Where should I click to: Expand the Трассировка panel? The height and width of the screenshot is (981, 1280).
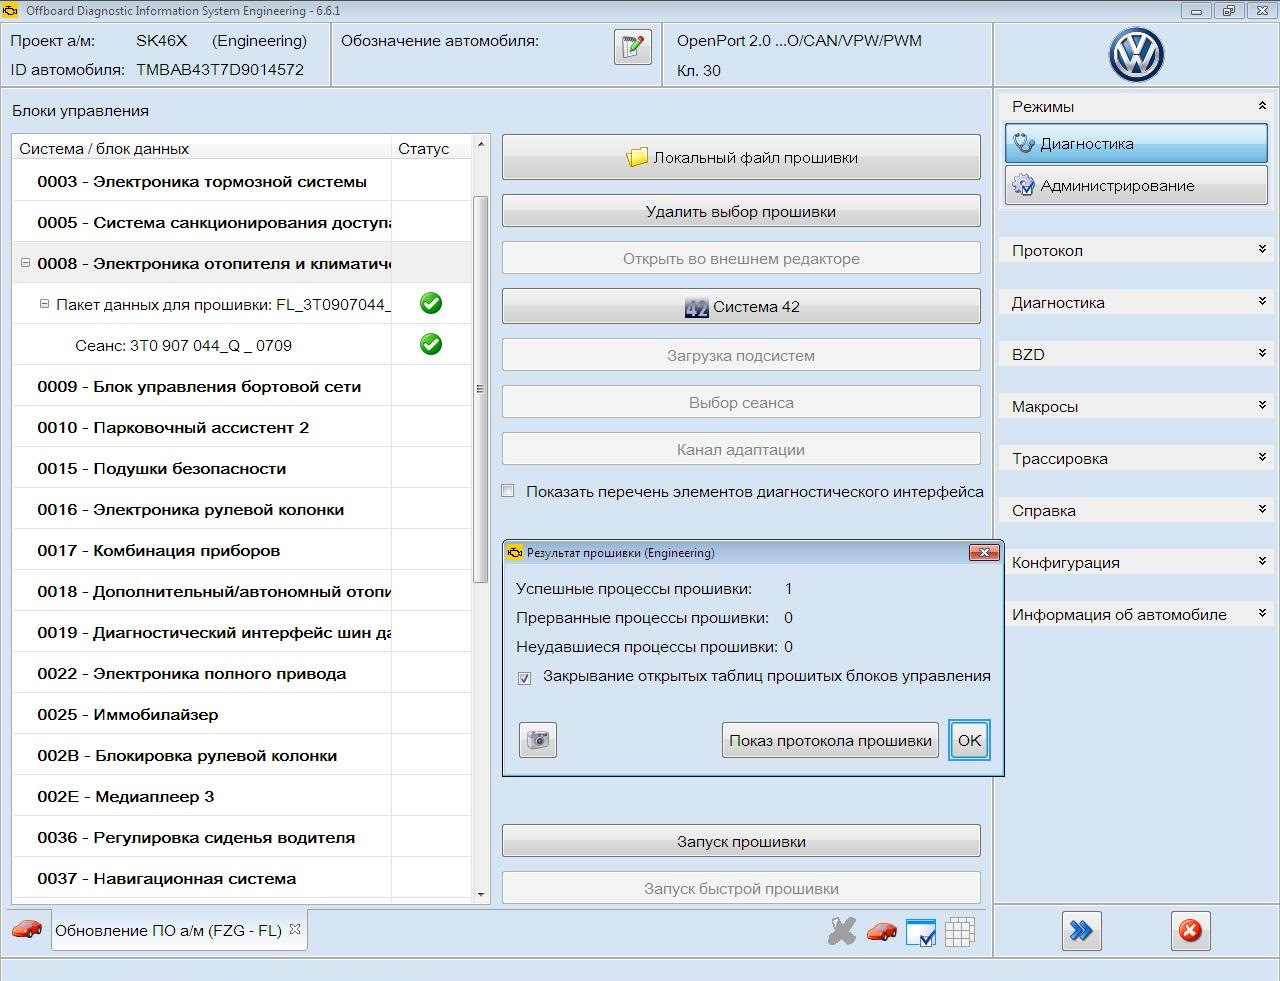coord(1262,458)
